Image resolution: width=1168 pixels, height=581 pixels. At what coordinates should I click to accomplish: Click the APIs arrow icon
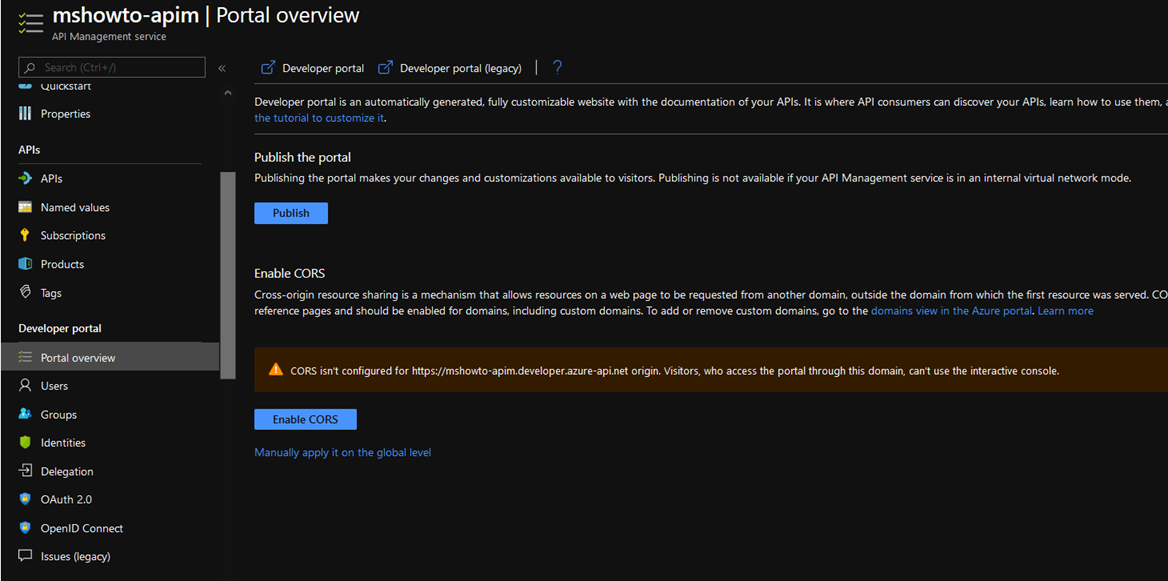[x=25, y=179]
